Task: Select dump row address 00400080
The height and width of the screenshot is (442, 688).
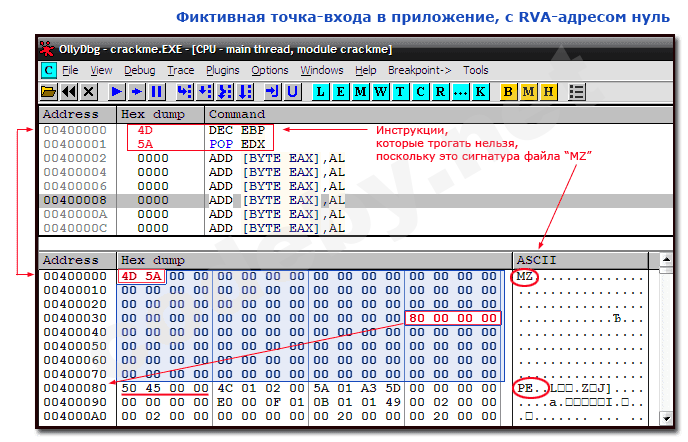Action: tap(75, 388)
